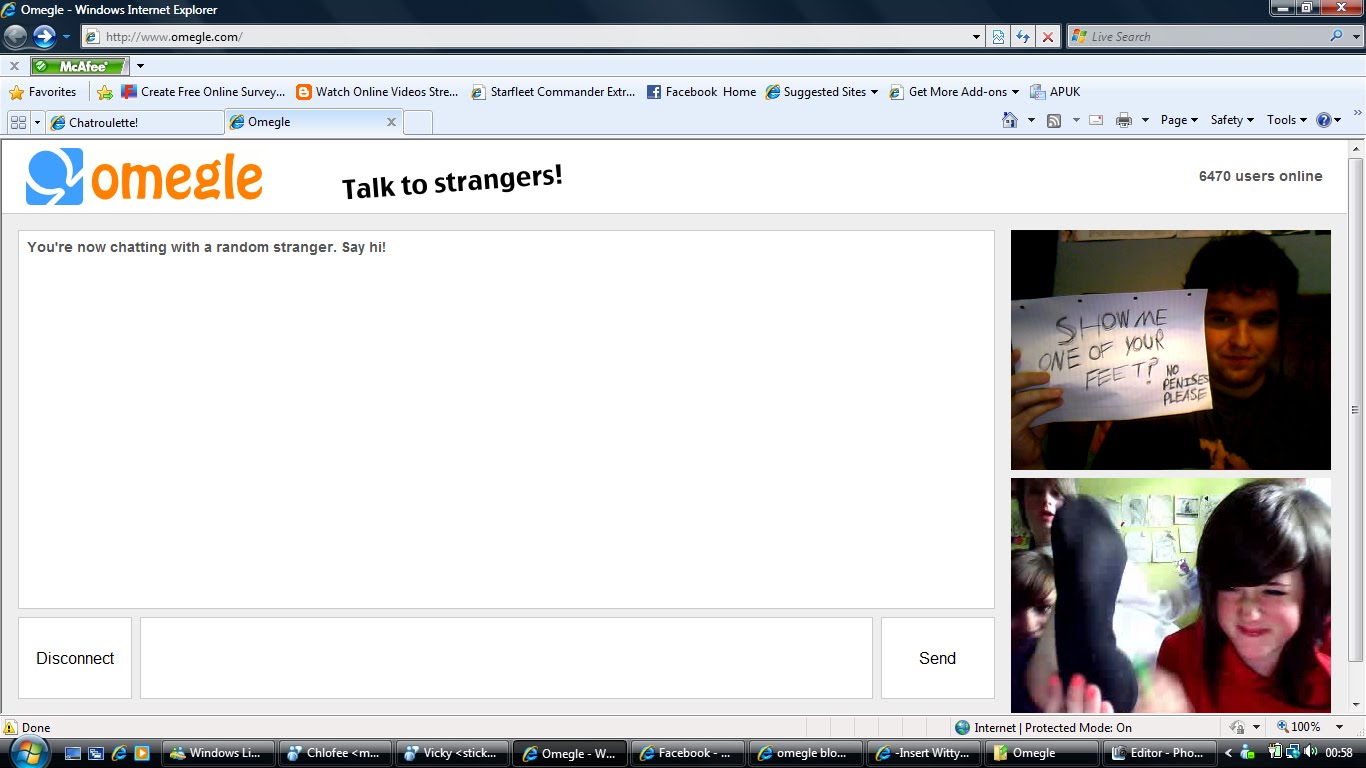Switch to Windows Li... taskbar window
1366x768 pixels.
pyautogui.click(x=219, y=753)
